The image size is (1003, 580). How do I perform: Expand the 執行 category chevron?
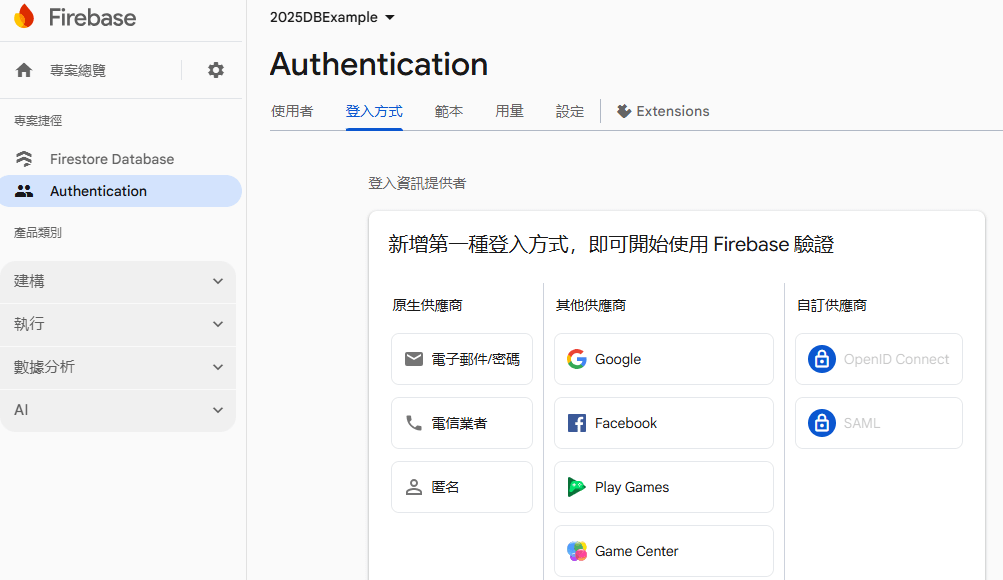pyautogui.click(x=218, y=324)
